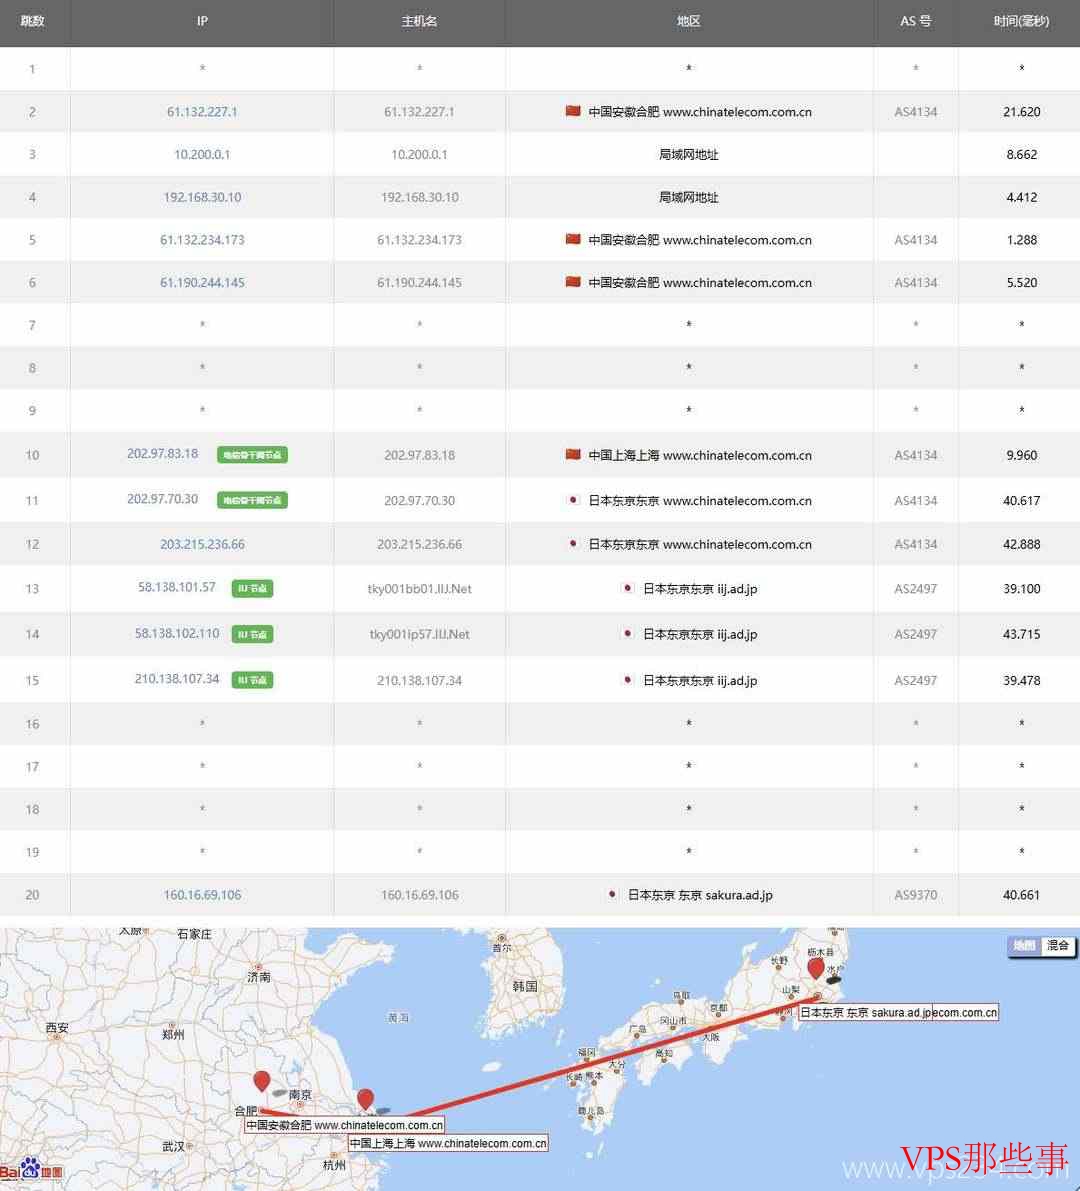Click the Japan flag beside sakura.ad.jp in hop 20
This screenshot has width=1080, height=1191.
pos(612,894)
